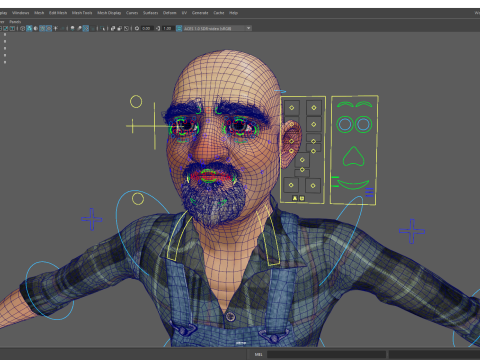
Task: Select the blue plus control at right
Action: point(412,231)
